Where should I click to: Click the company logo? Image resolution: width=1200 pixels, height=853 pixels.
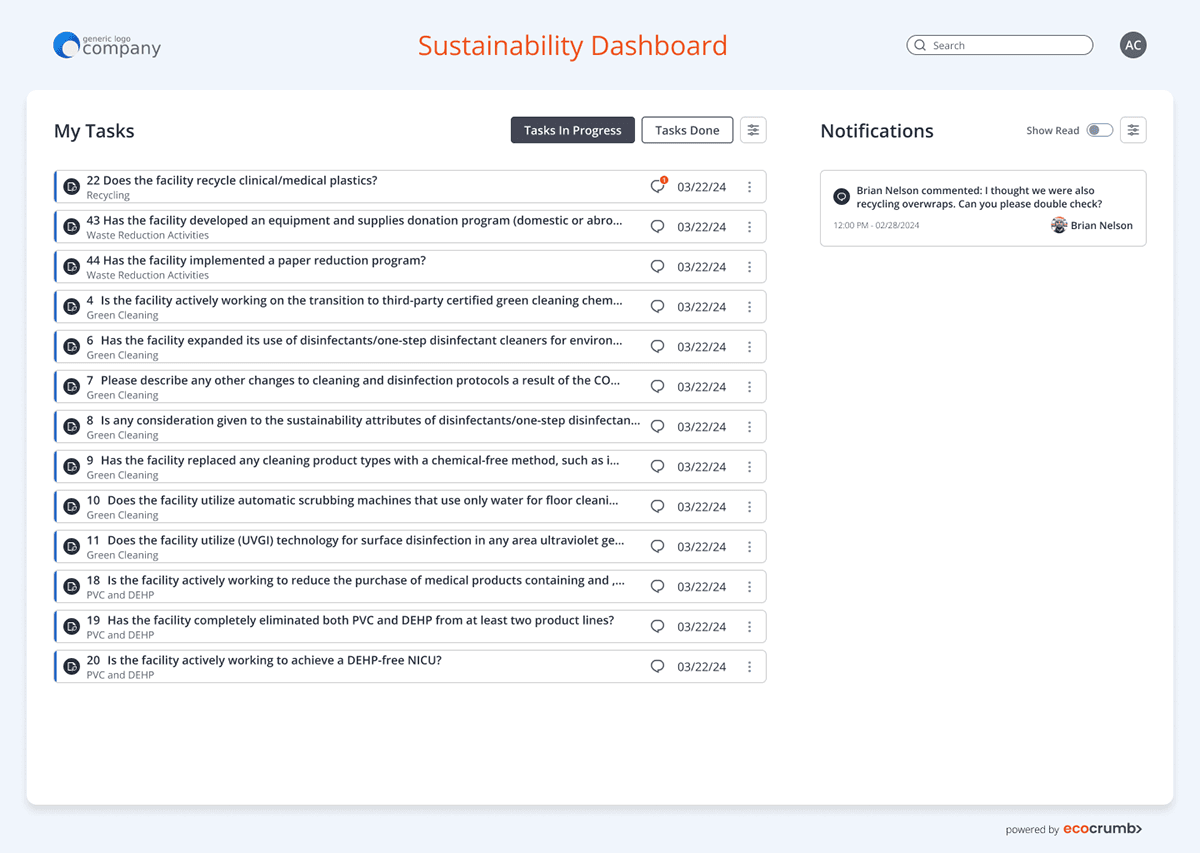pos(107,45)
